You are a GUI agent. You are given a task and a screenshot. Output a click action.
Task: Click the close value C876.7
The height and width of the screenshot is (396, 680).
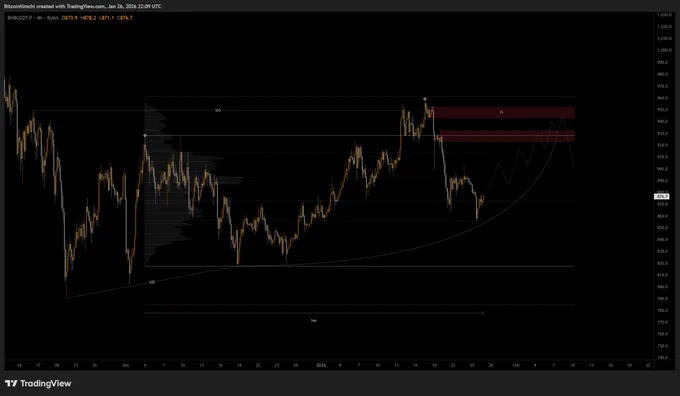[x=125, y=18]
